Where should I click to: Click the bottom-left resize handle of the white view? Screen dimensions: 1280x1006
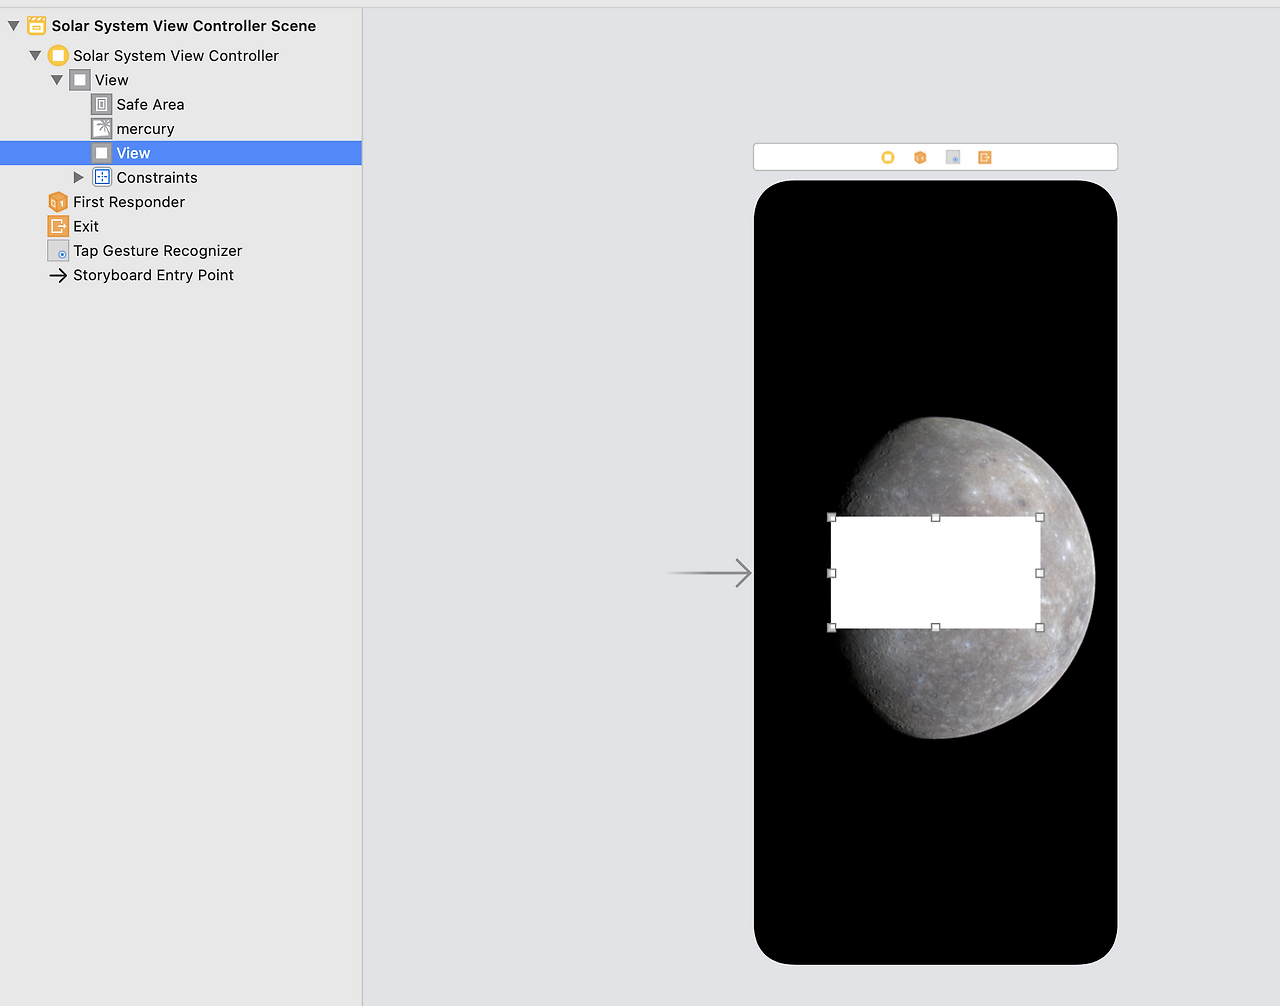832,628
